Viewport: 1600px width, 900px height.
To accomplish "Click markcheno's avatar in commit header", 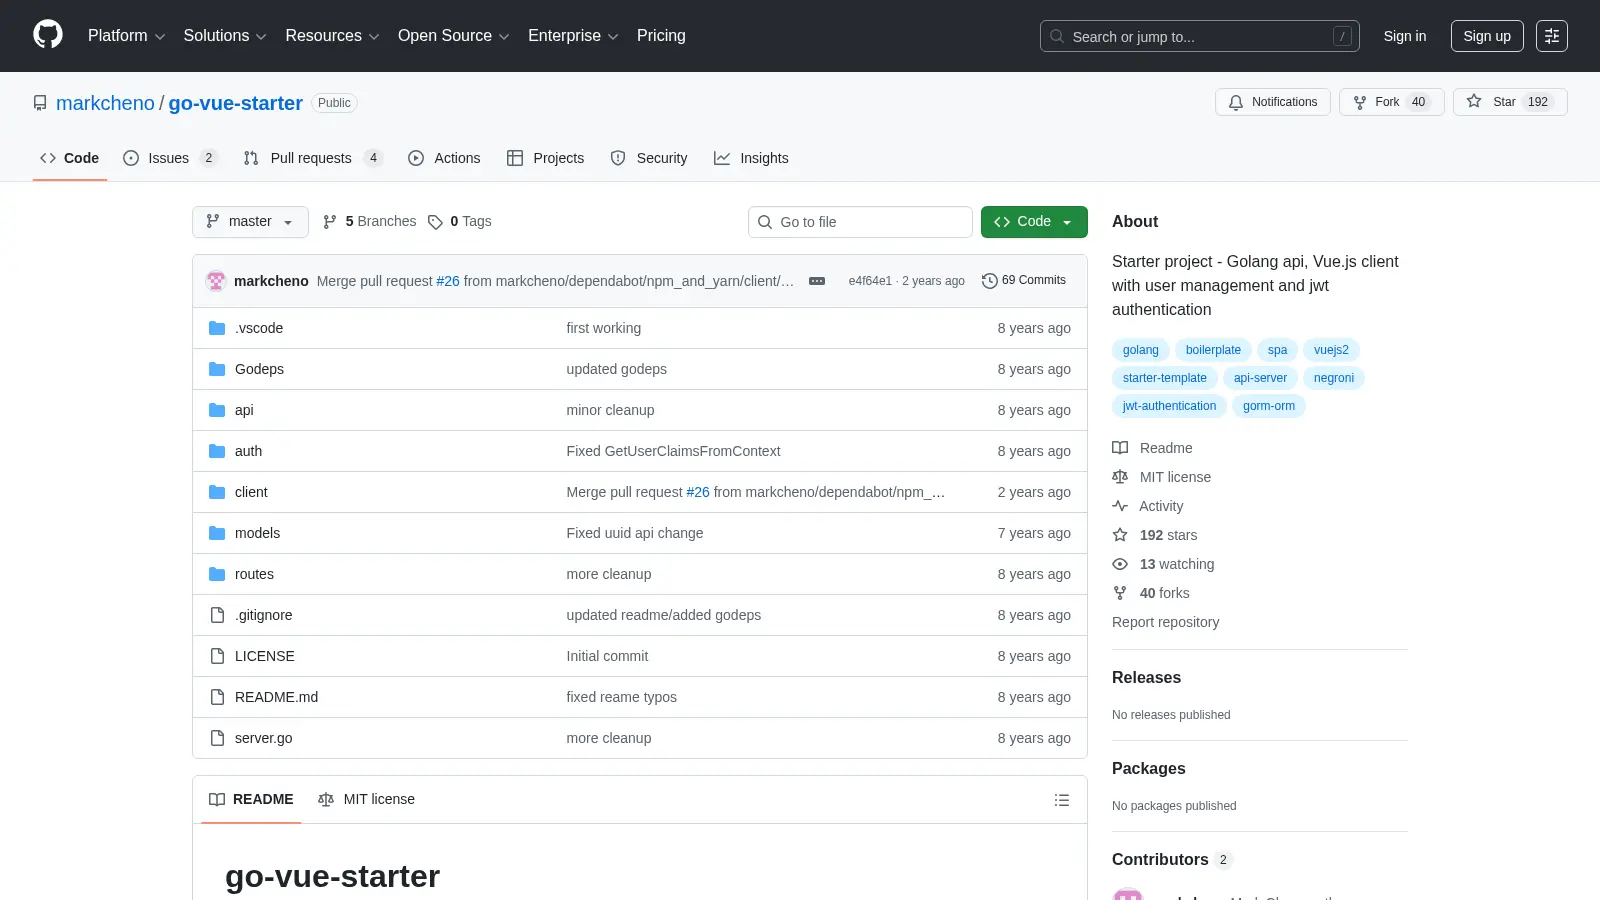I will pos(216,281).
